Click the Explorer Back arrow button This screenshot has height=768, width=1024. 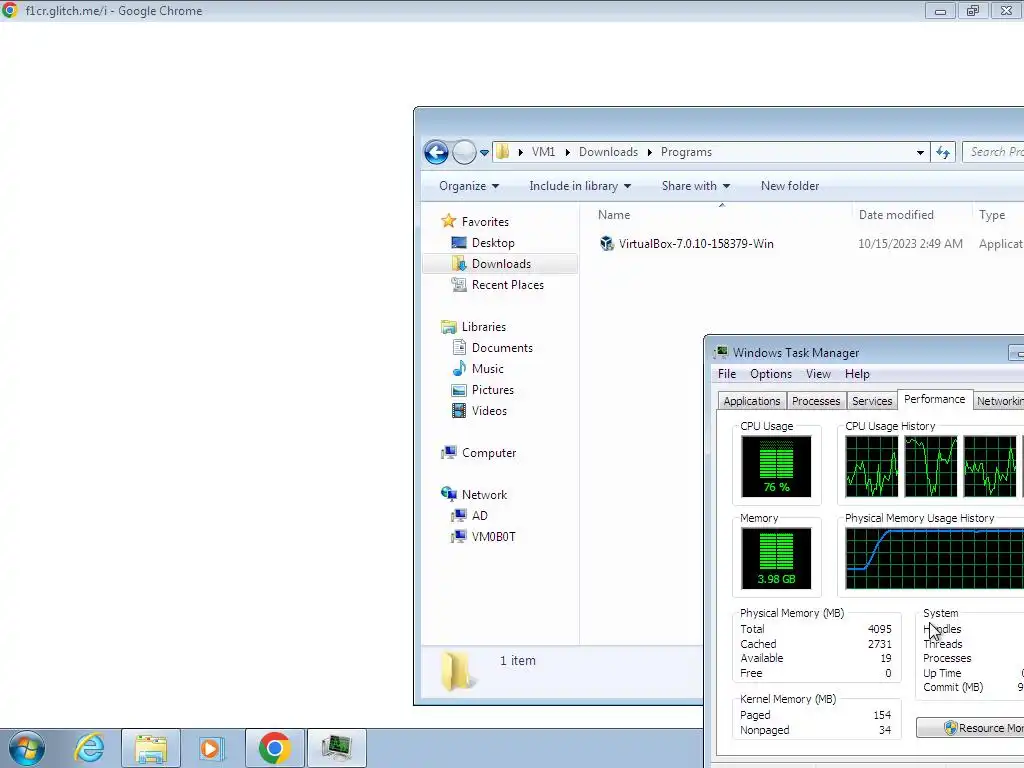pos(436,152)
